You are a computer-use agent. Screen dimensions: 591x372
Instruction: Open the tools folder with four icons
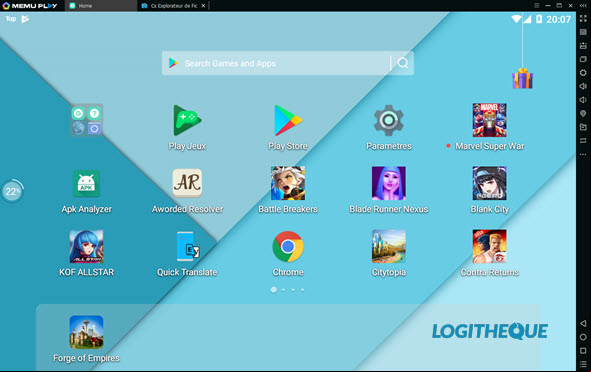pyautogui.click(x=86, y=120)
